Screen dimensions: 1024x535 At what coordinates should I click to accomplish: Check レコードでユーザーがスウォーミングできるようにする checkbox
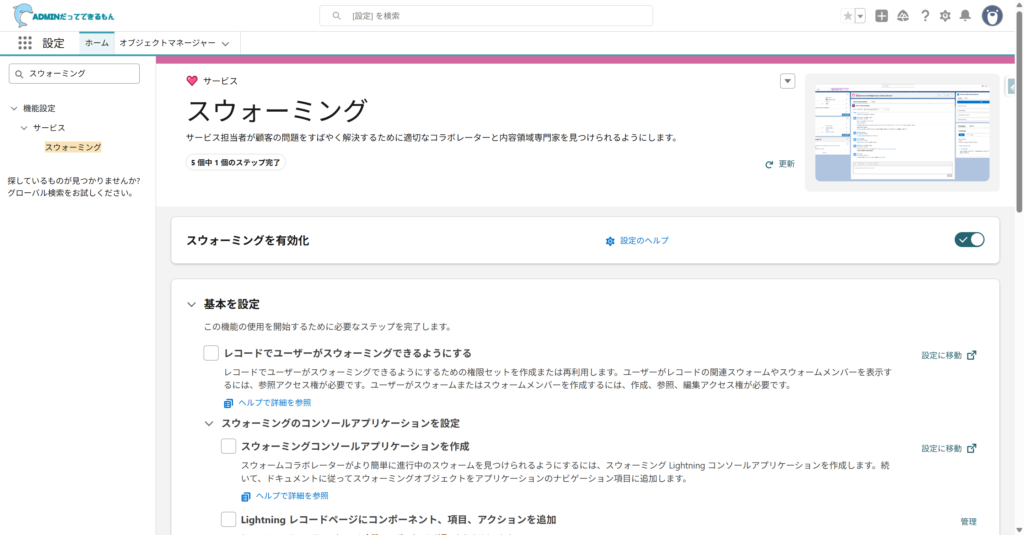point(211,353)
